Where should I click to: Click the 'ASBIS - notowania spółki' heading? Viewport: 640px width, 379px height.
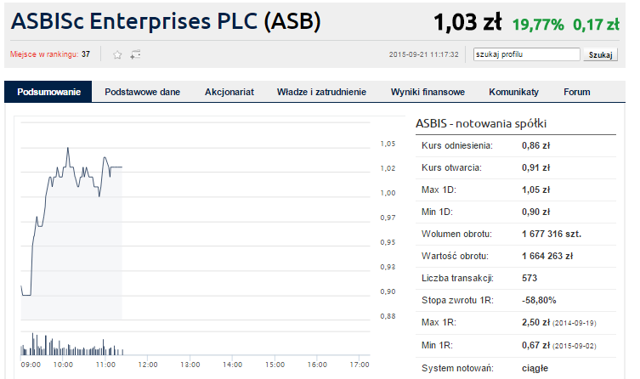(481, 123)
